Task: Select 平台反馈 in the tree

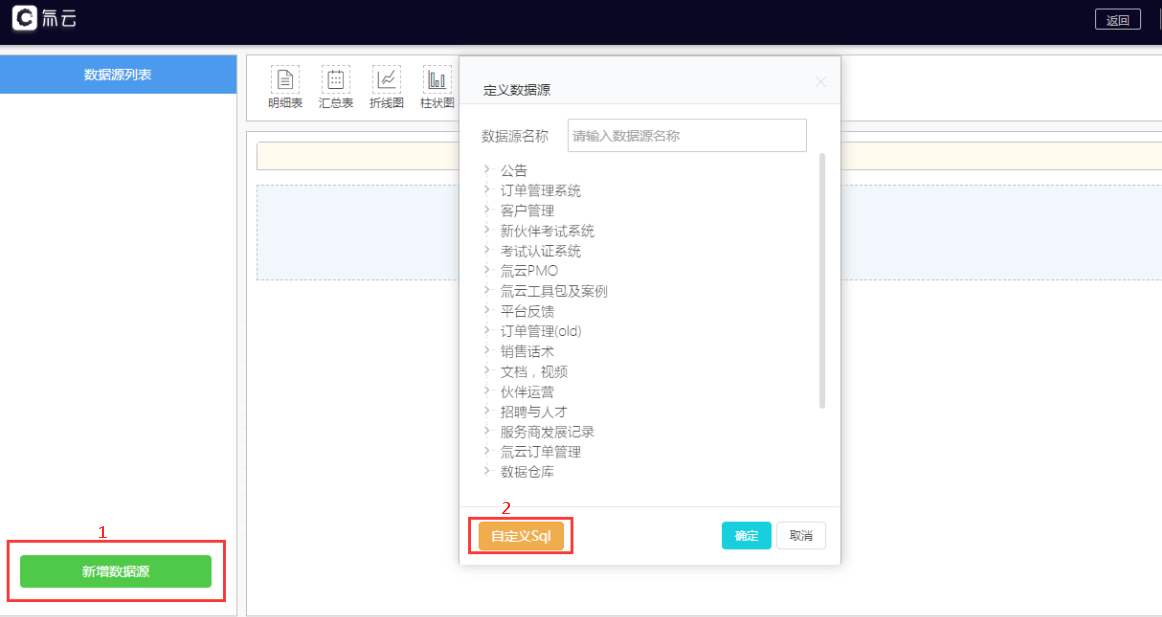Action: pyautogui.click(x=527, y=311)
